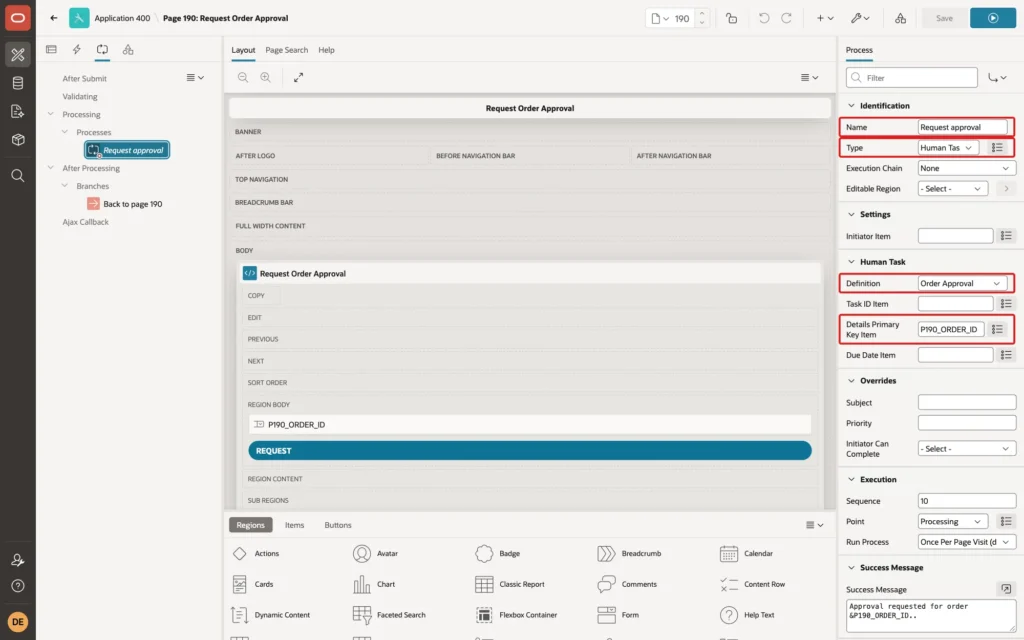This screenshot has height=640, width=1024.
Task: Collapse the Overrides section
Action: (851, 381)
